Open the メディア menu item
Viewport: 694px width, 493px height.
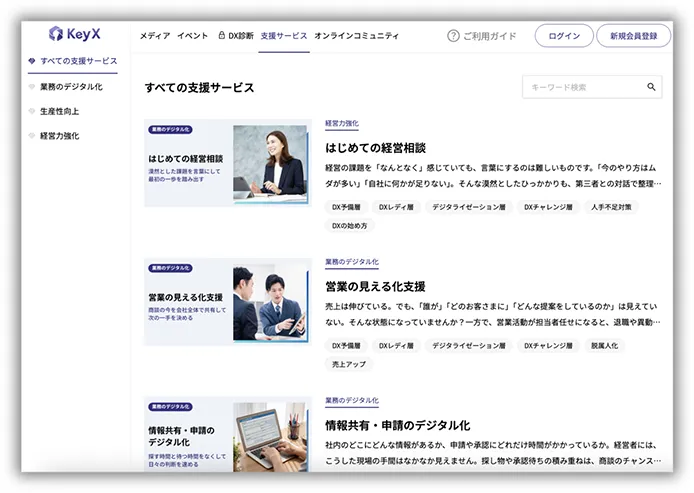155,36
